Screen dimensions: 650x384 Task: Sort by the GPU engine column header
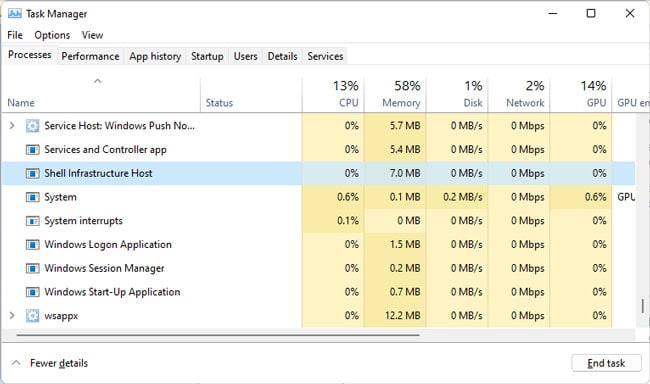(x=631, y=95)
